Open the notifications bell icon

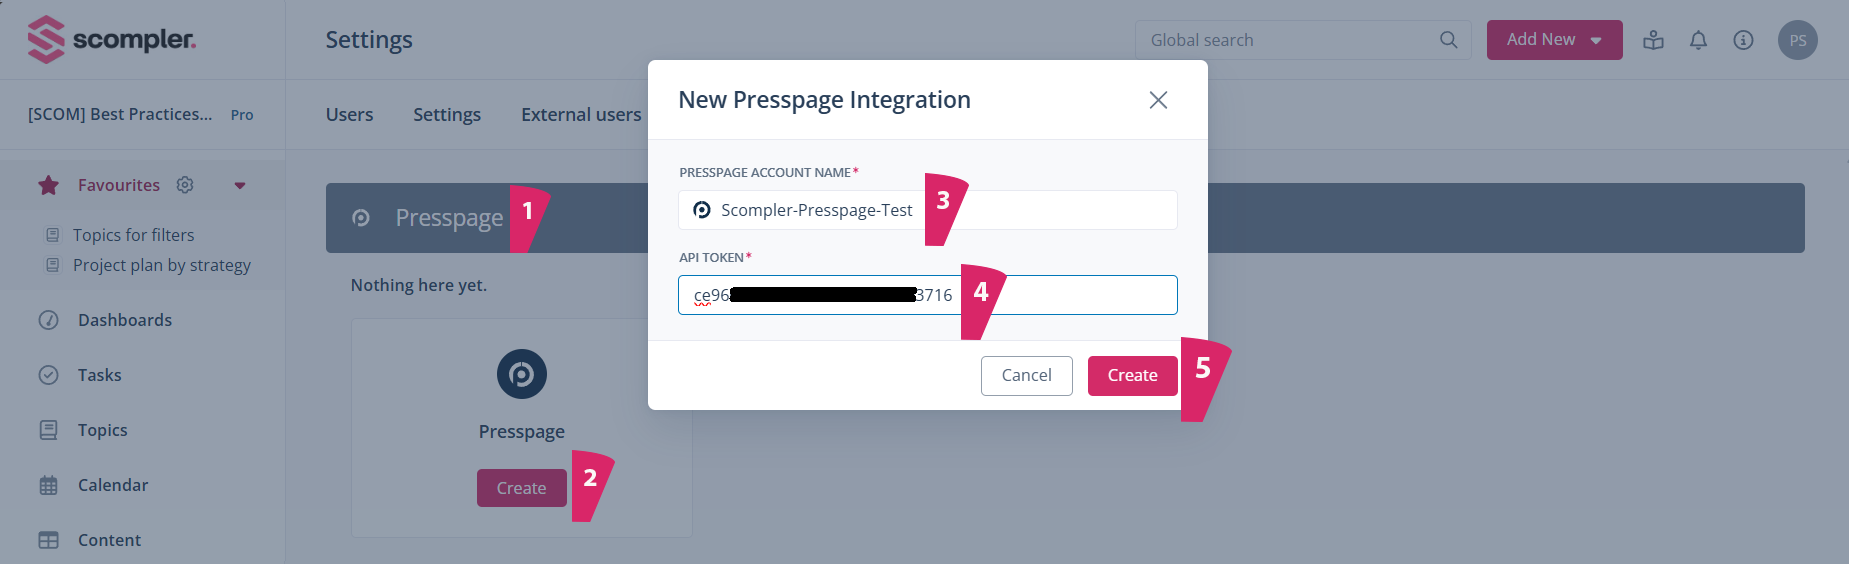(x=1698, y=40)
